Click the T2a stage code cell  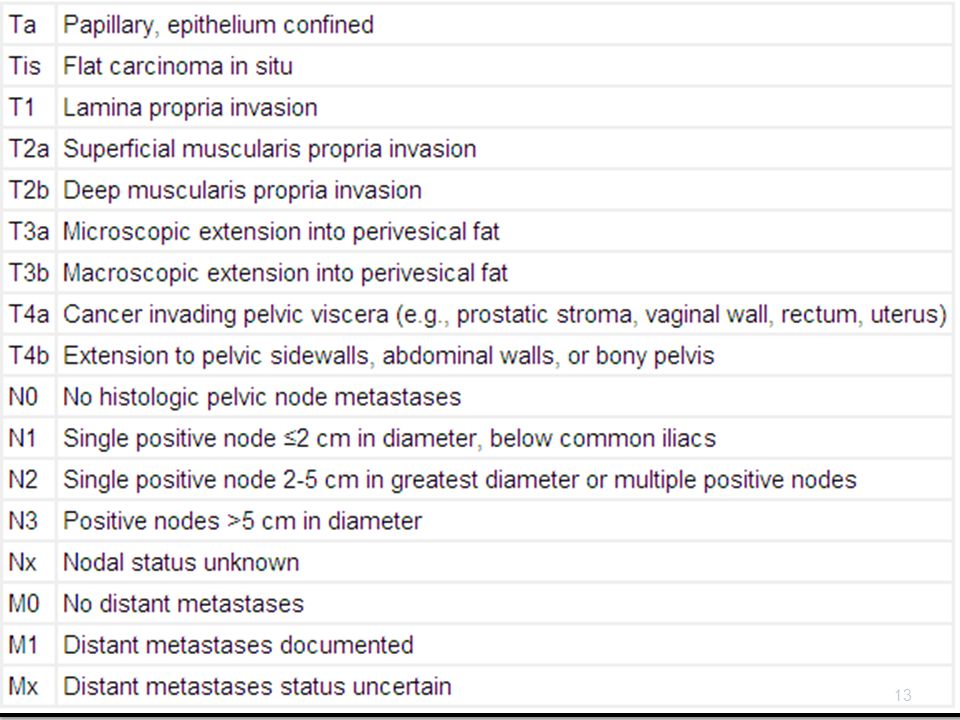tap(28, 149)
